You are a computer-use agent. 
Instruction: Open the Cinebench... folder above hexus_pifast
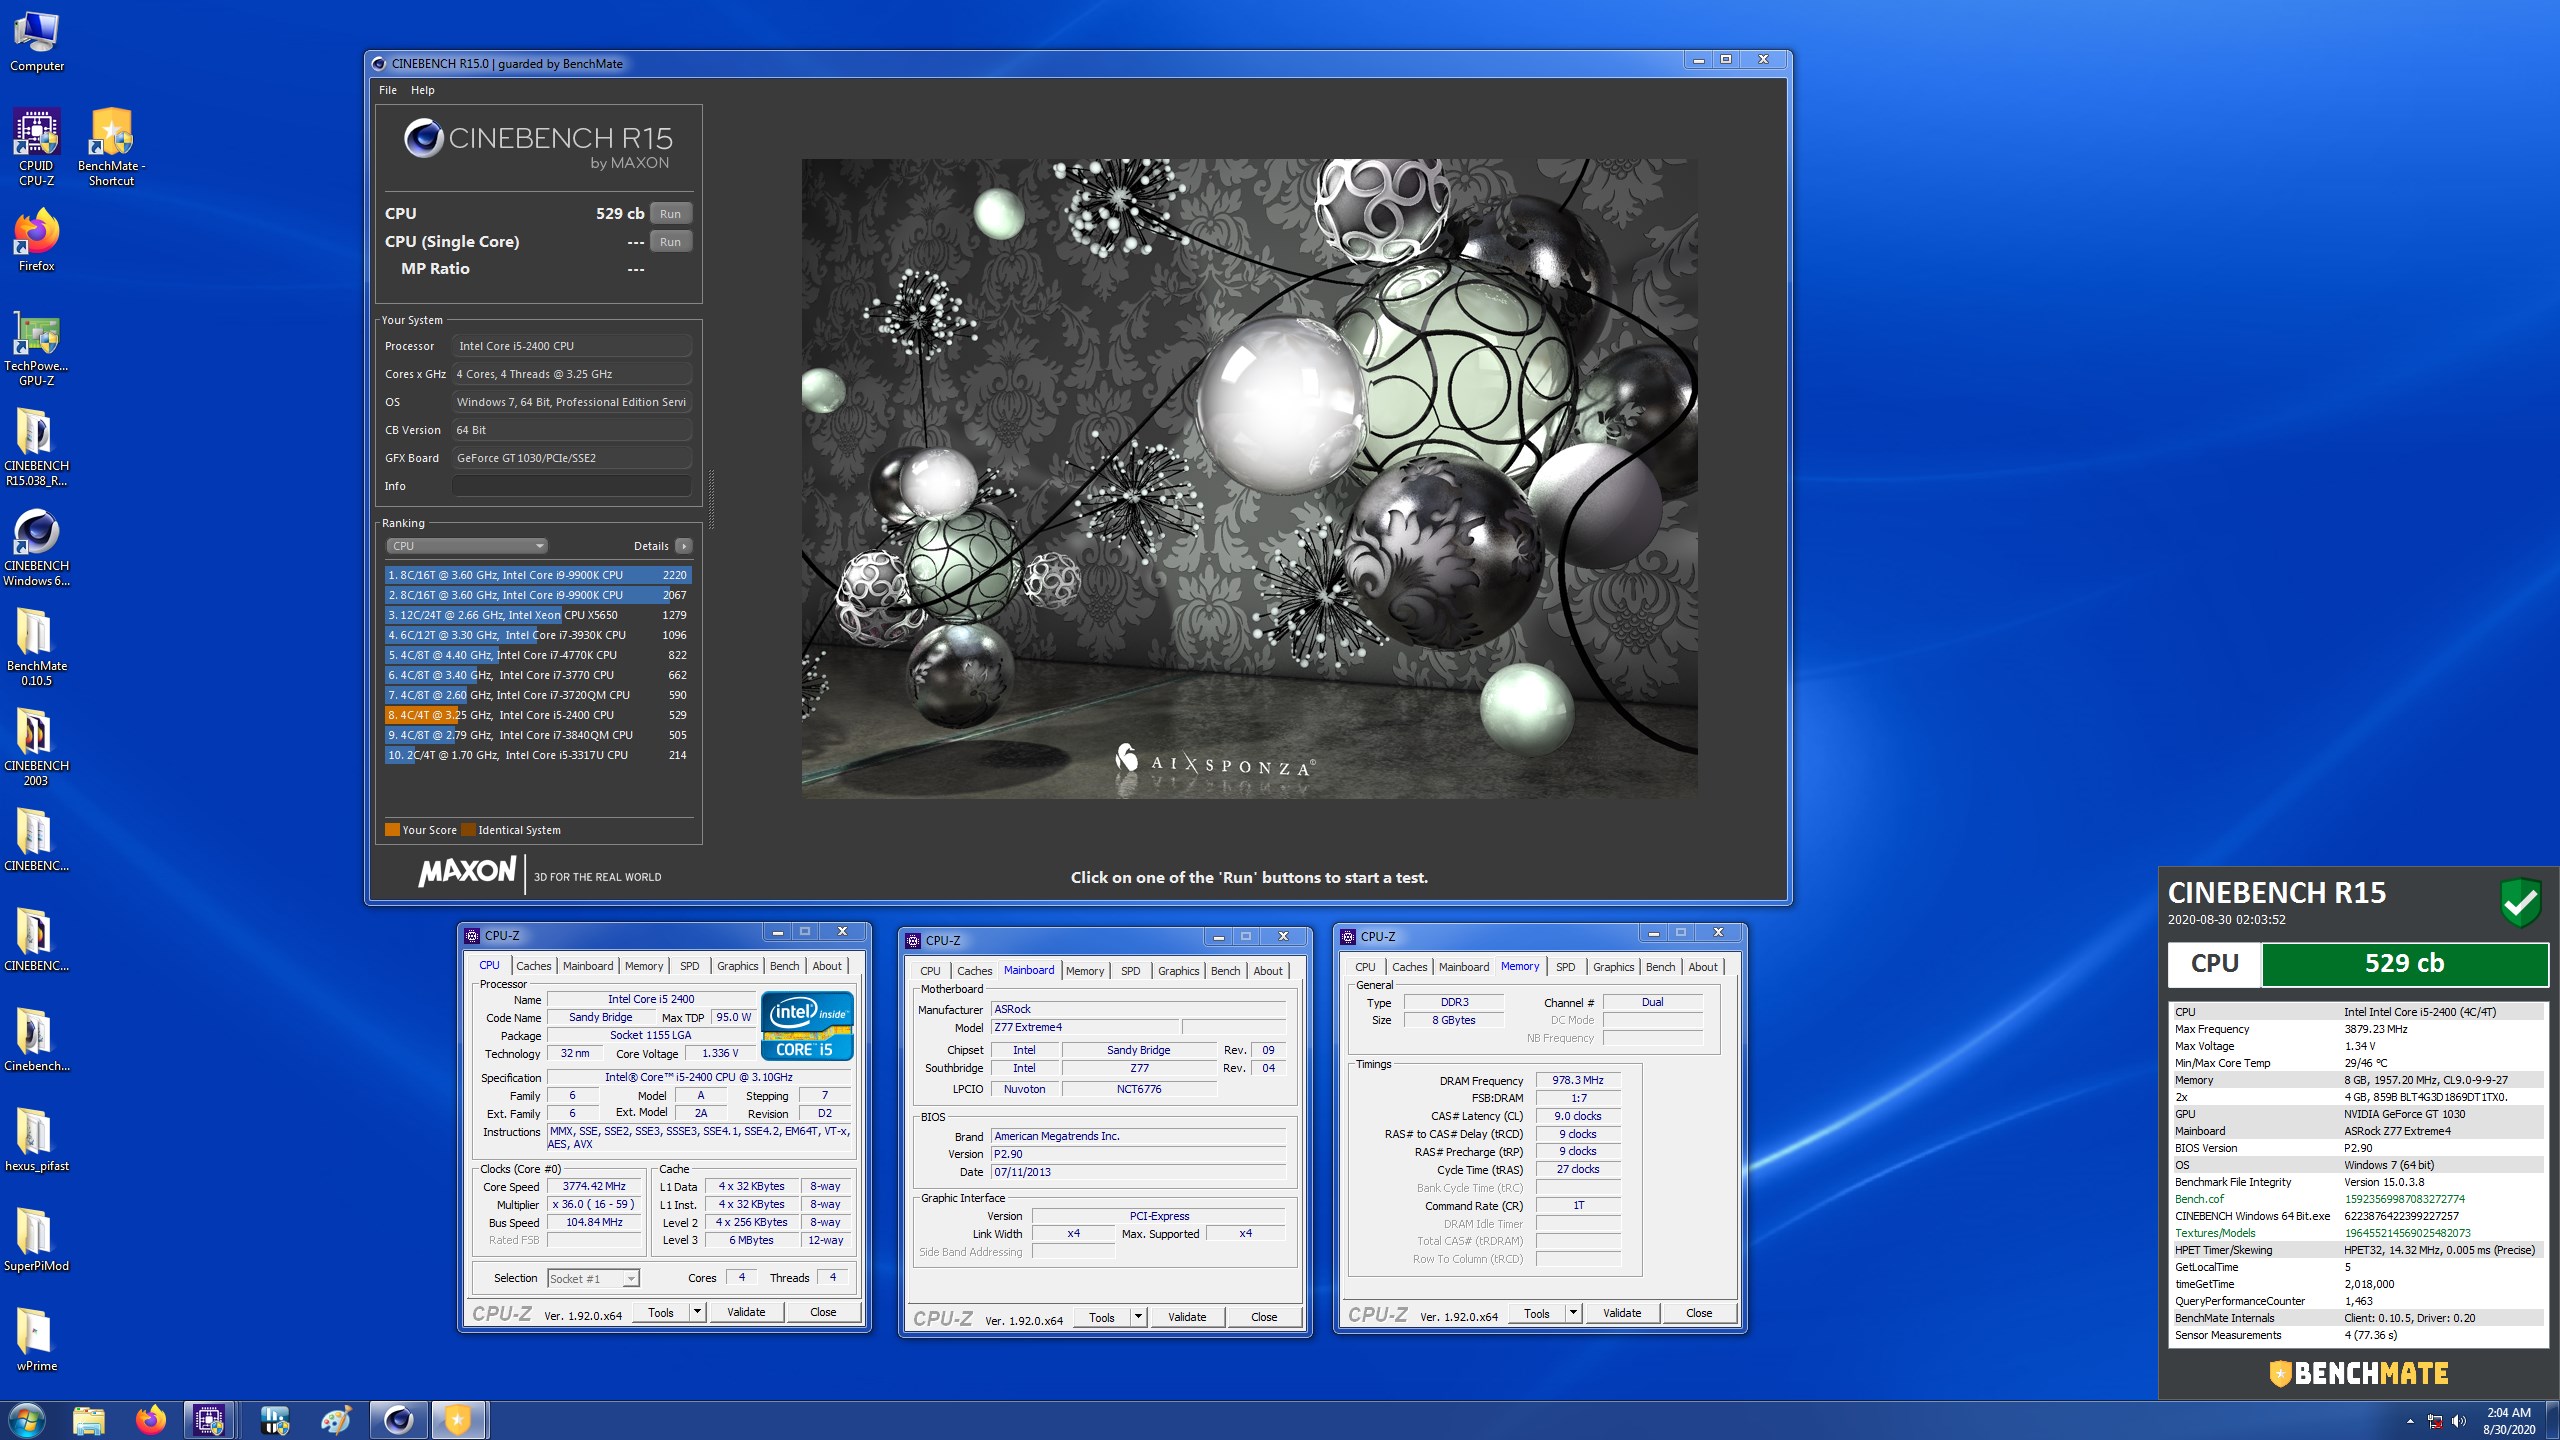click(x=37, y=1040)
